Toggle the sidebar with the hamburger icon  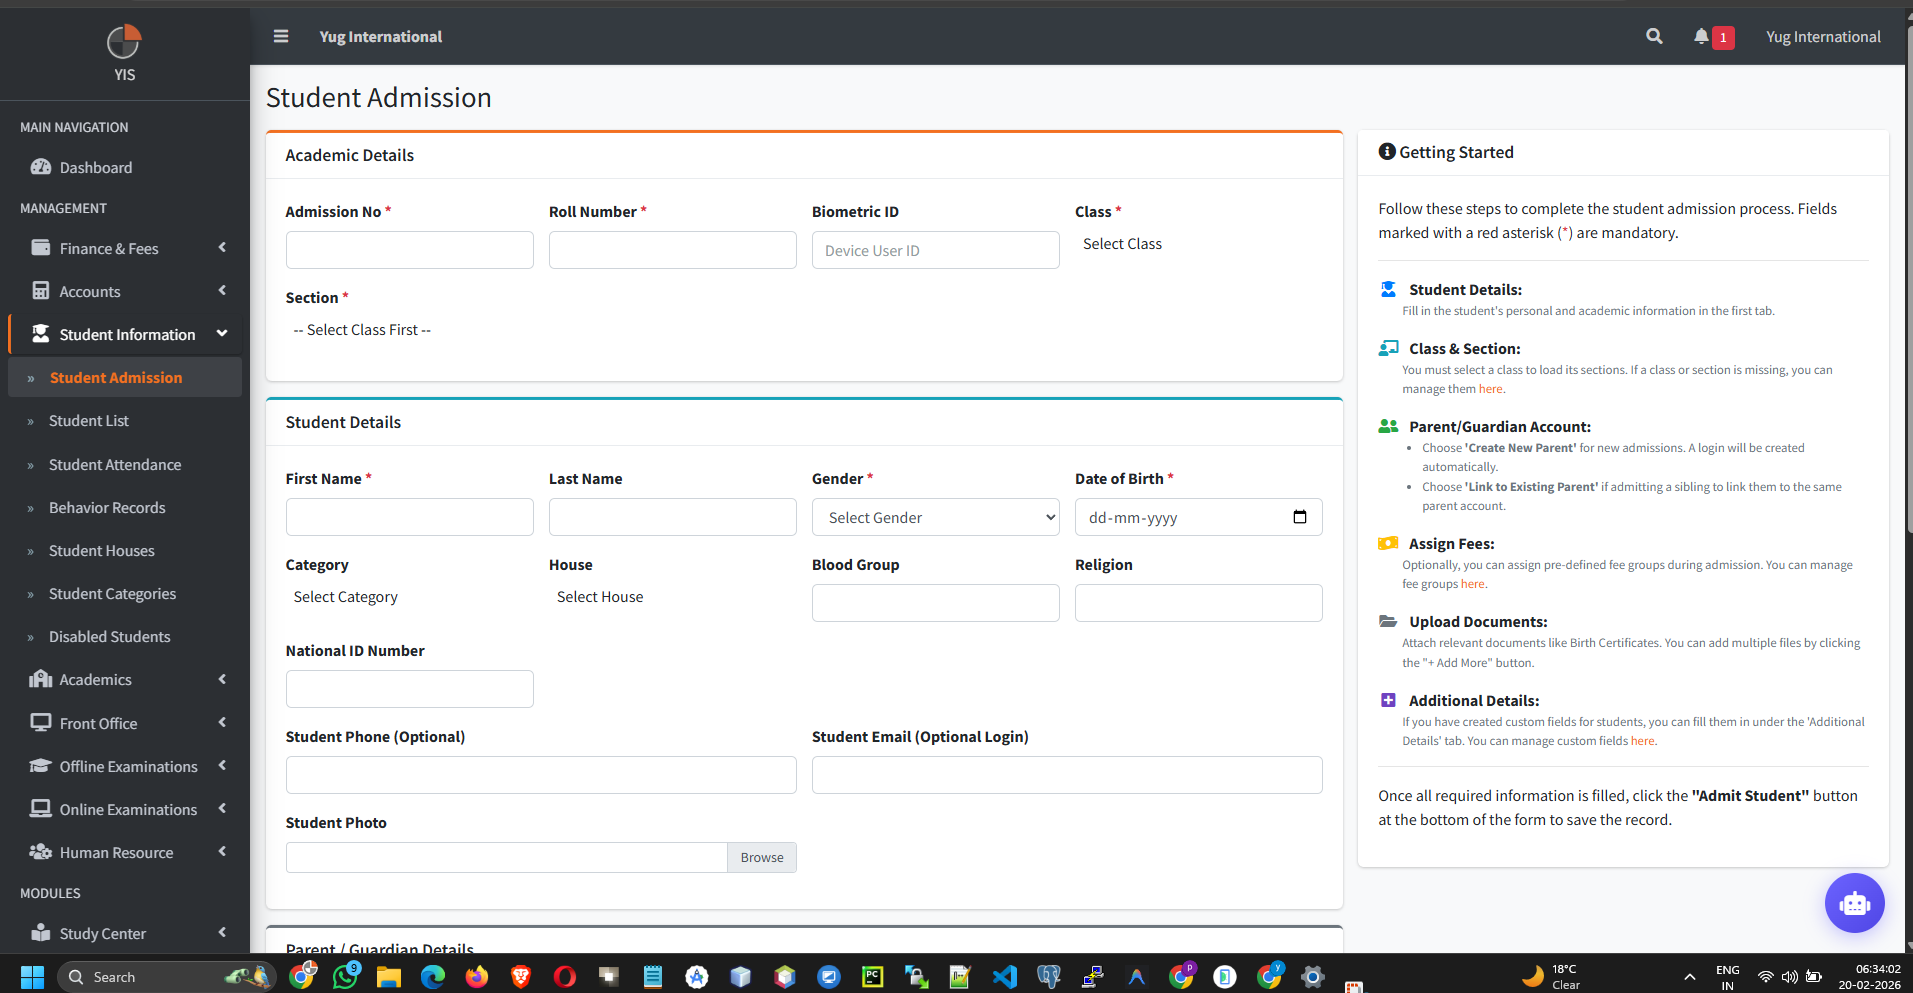[281, 36]
